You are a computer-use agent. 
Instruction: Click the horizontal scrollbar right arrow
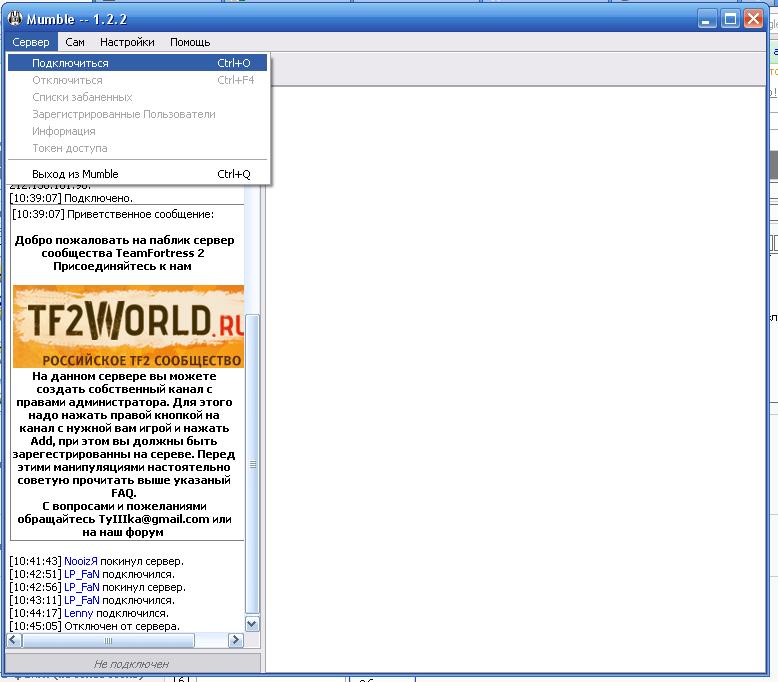[236, 640]
